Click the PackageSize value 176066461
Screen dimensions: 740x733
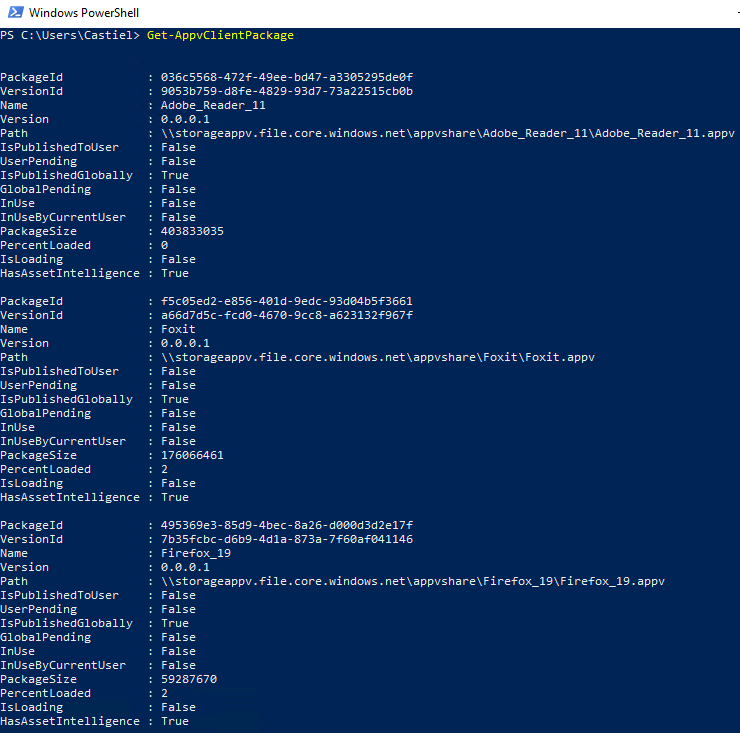pos(192,455)
